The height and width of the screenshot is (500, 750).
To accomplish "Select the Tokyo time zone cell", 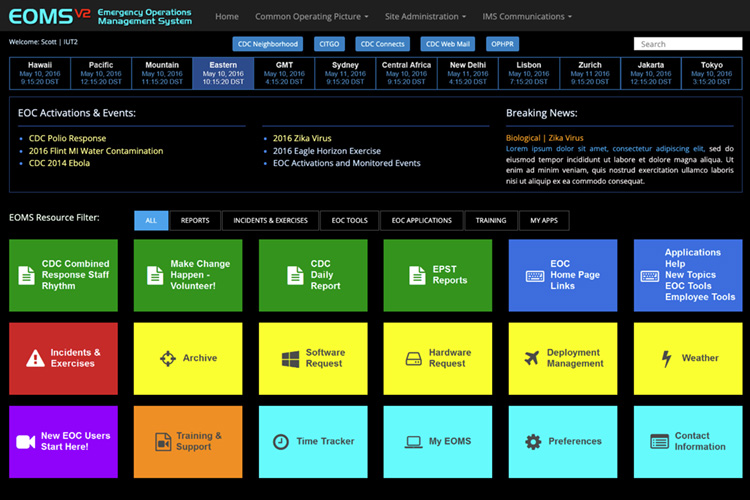I will click(x=711, y=72).
